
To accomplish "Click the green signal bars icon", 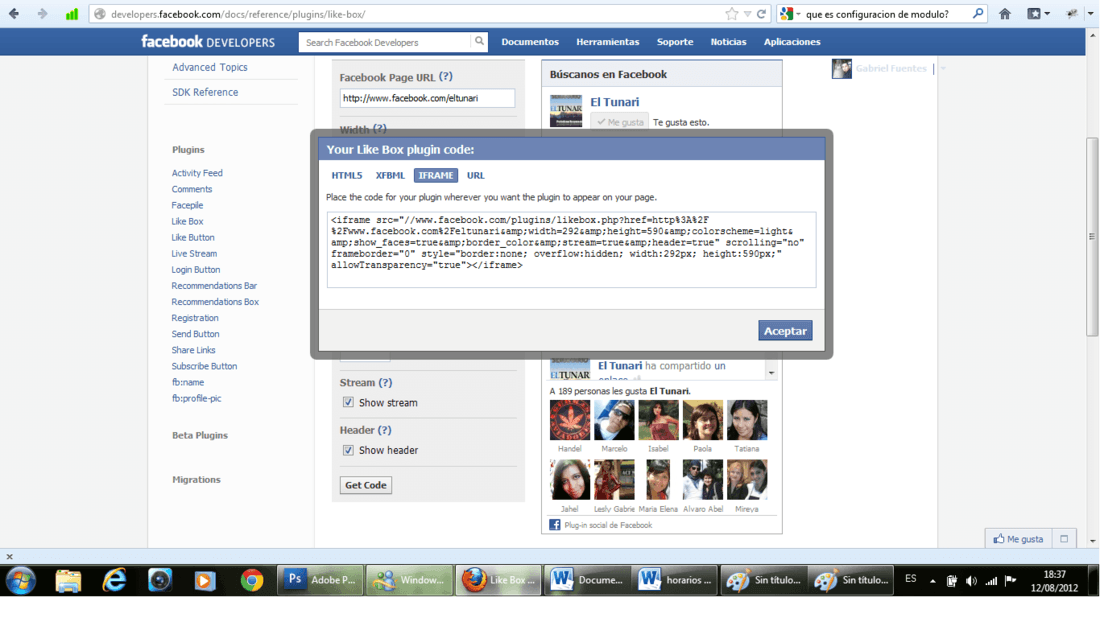I will click(x=72, y=13).
